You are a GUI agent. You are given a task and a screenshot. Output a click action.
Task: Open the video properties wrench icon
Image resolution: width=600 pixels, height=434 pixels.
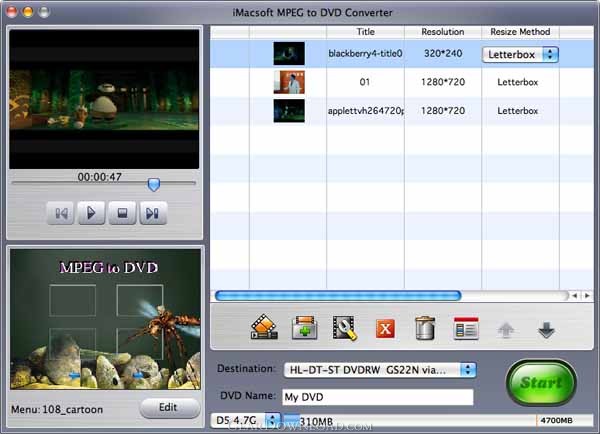(x=345, y=328)
